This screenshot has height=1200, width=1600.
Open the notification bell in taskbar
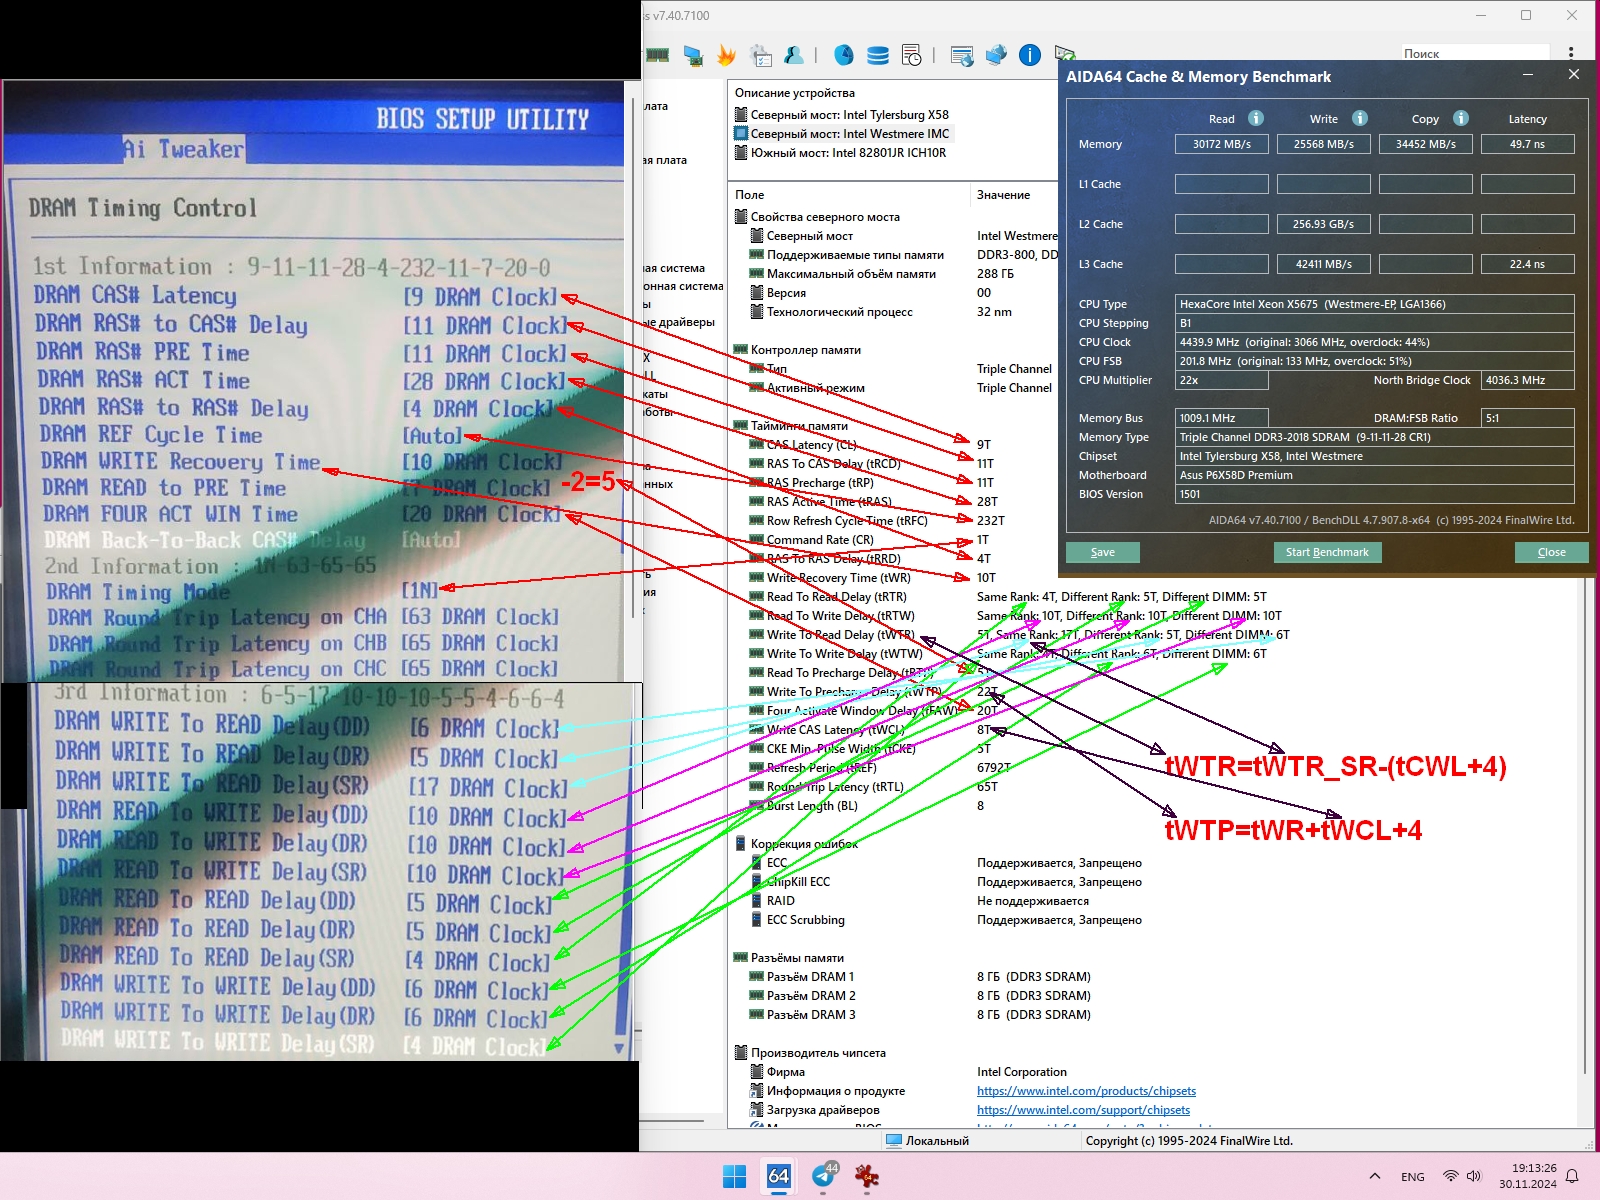[1572, 1176]
